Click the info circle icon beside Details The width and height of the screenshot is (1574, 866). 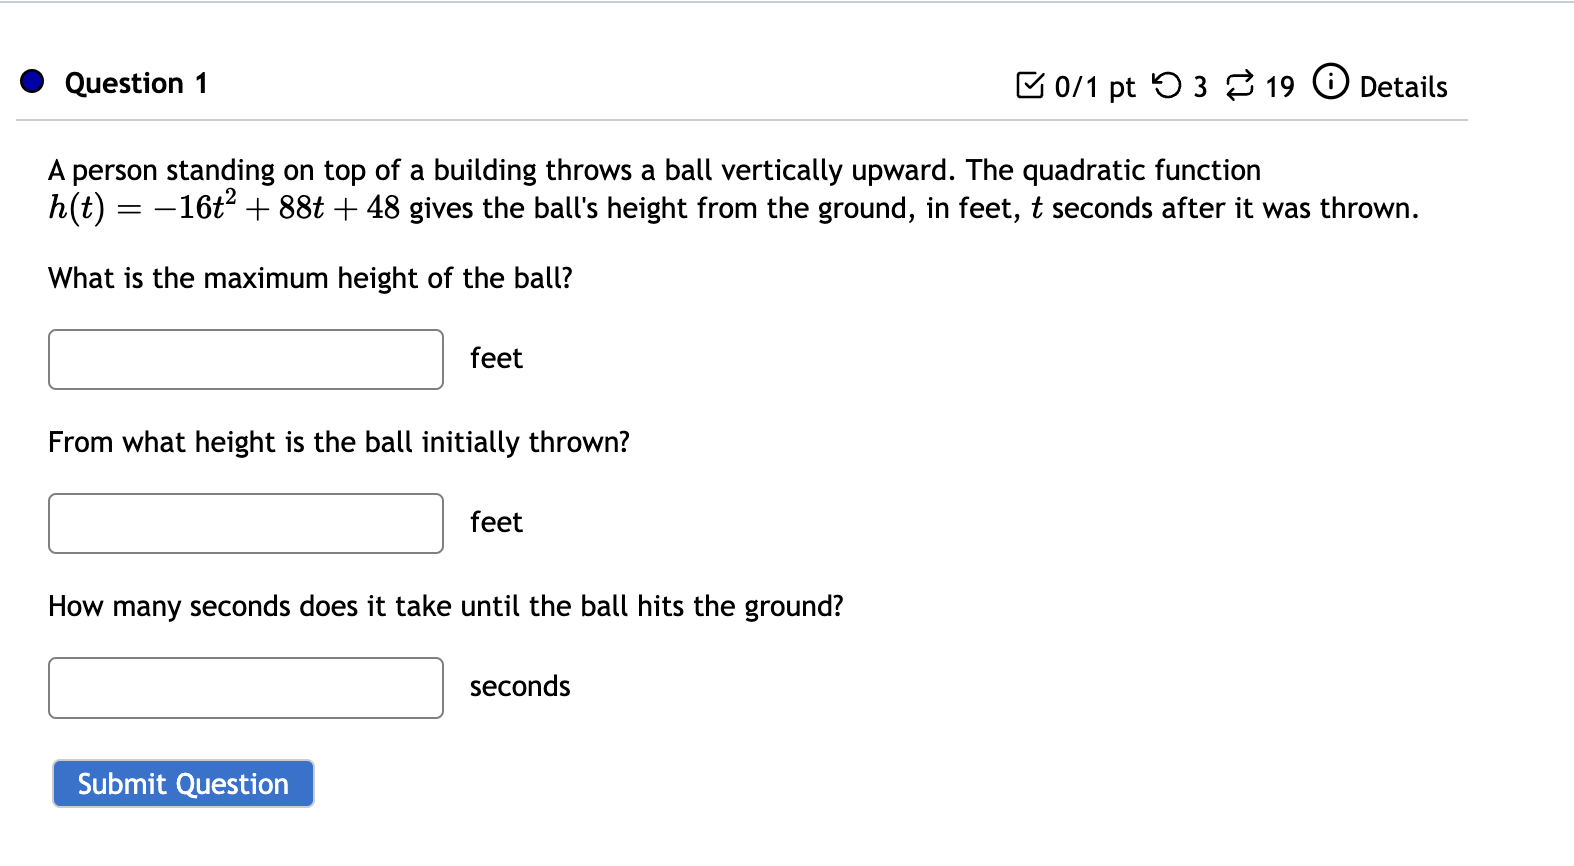(1330, 82)
